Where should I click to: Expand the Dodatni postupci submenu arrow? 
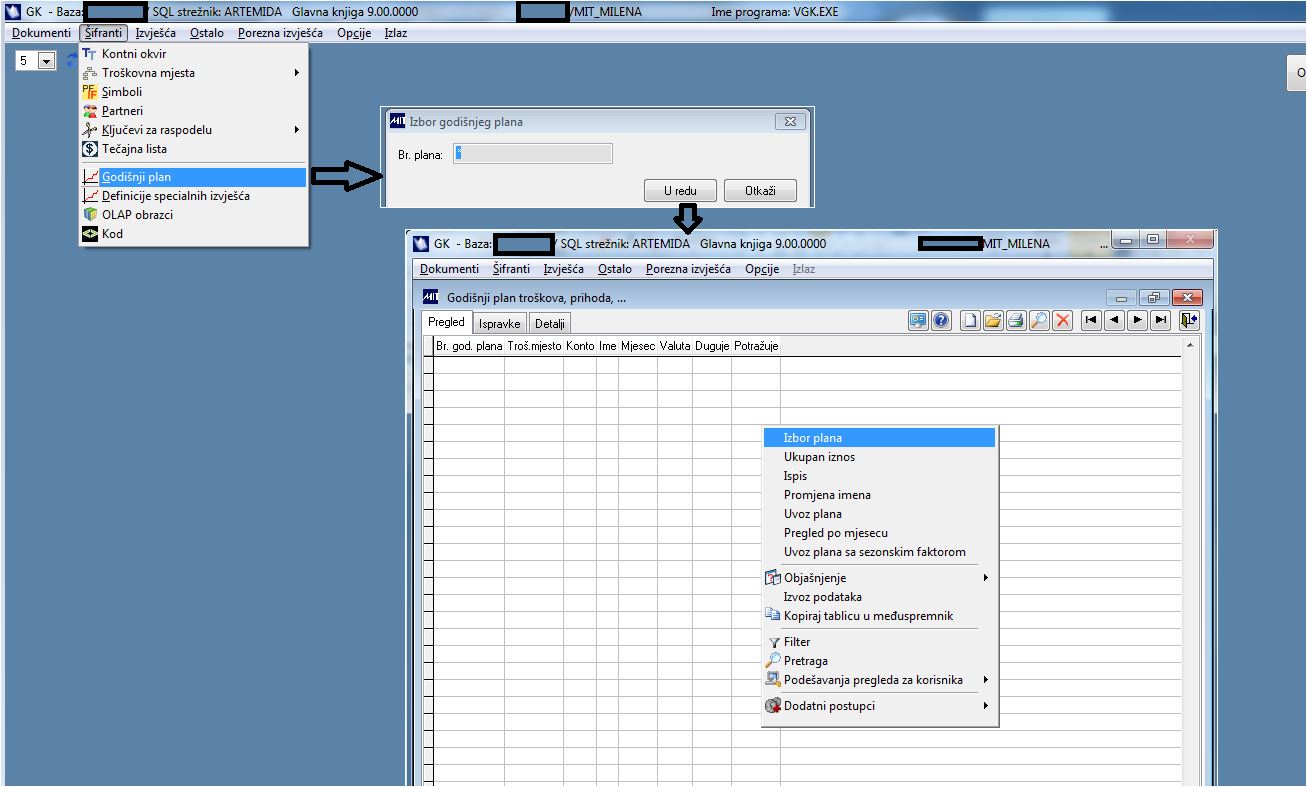(986, 706)
